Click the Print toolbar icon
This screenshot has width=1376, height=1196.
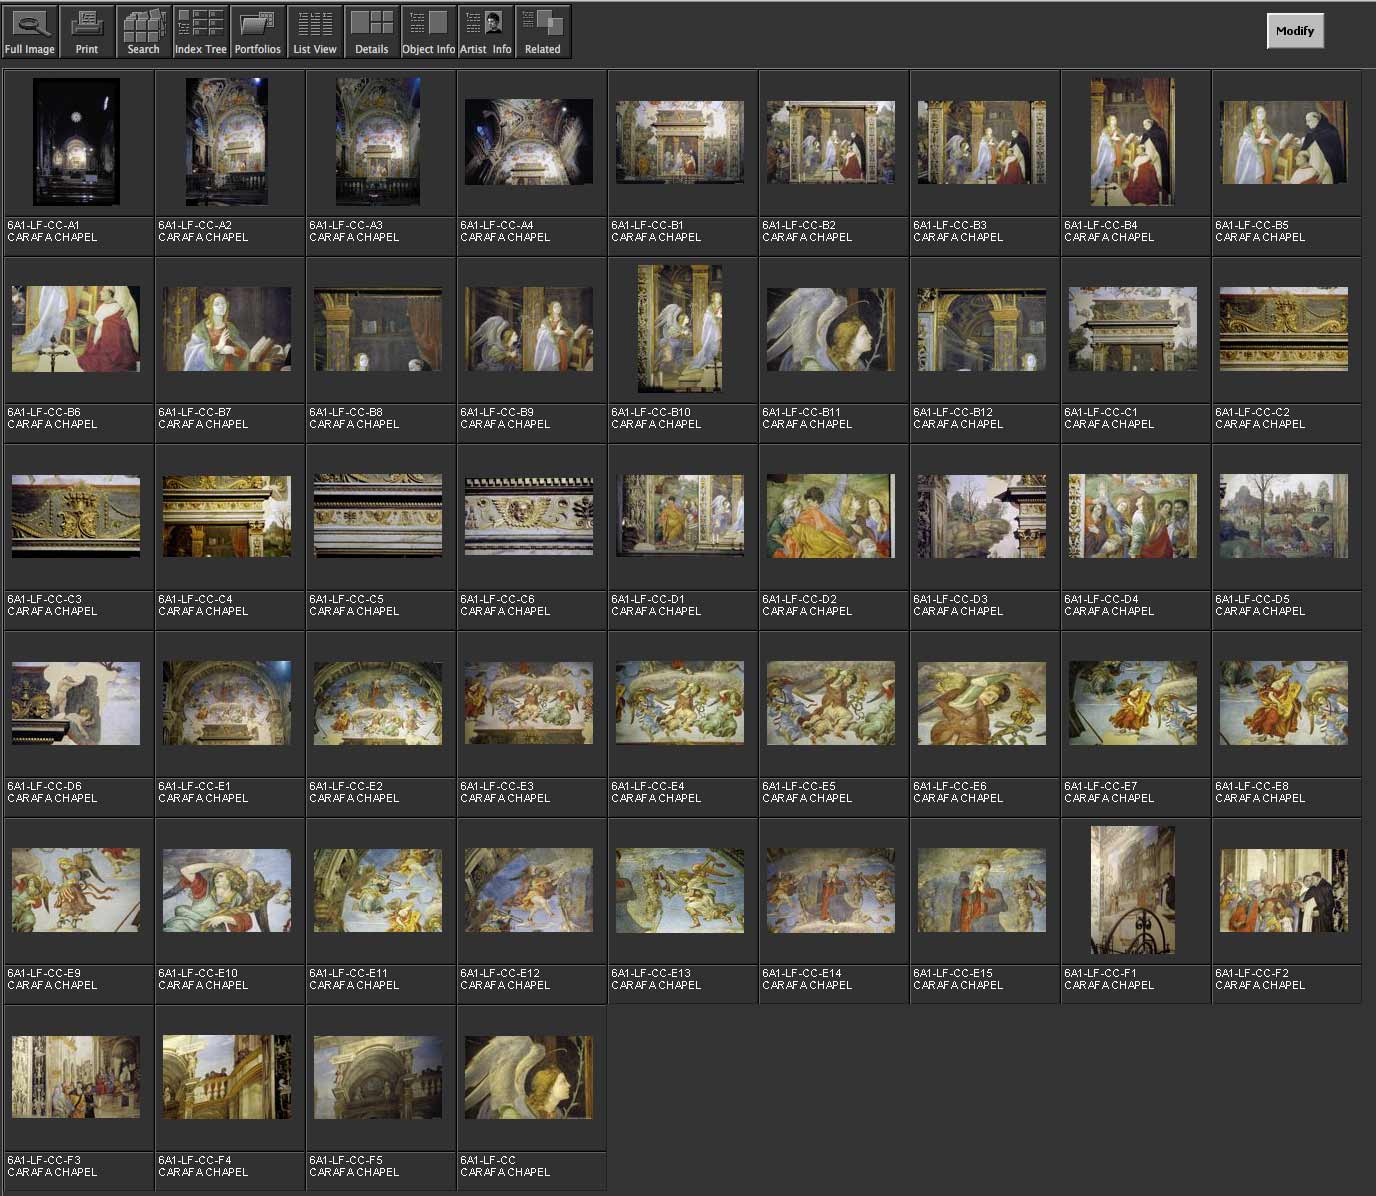[x=87, y=32]
